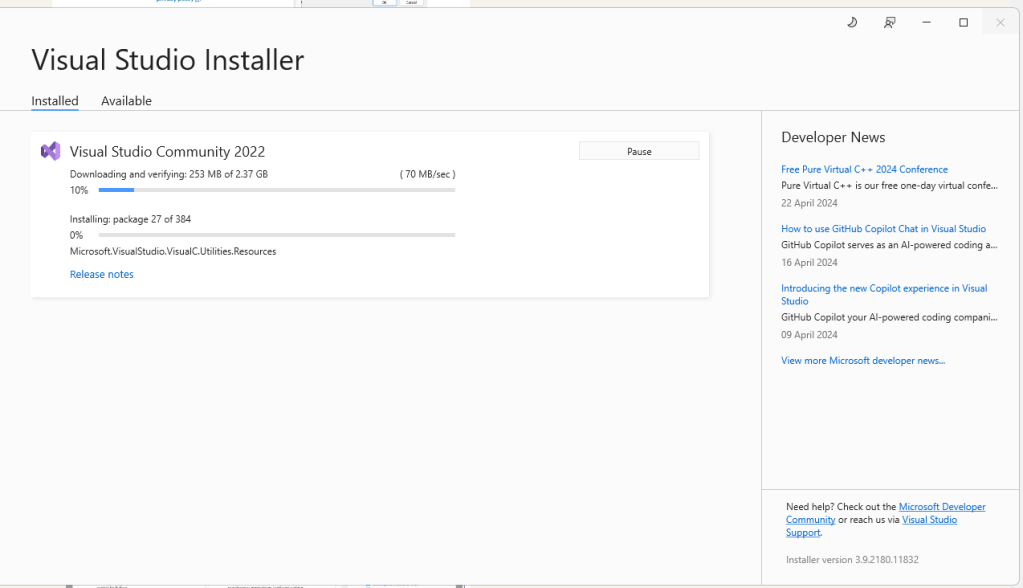Image resolution: width=1023 pixels, height=588 pixels.
Task: Click the '09 April 2024' news date
Action: click(809, 335)
